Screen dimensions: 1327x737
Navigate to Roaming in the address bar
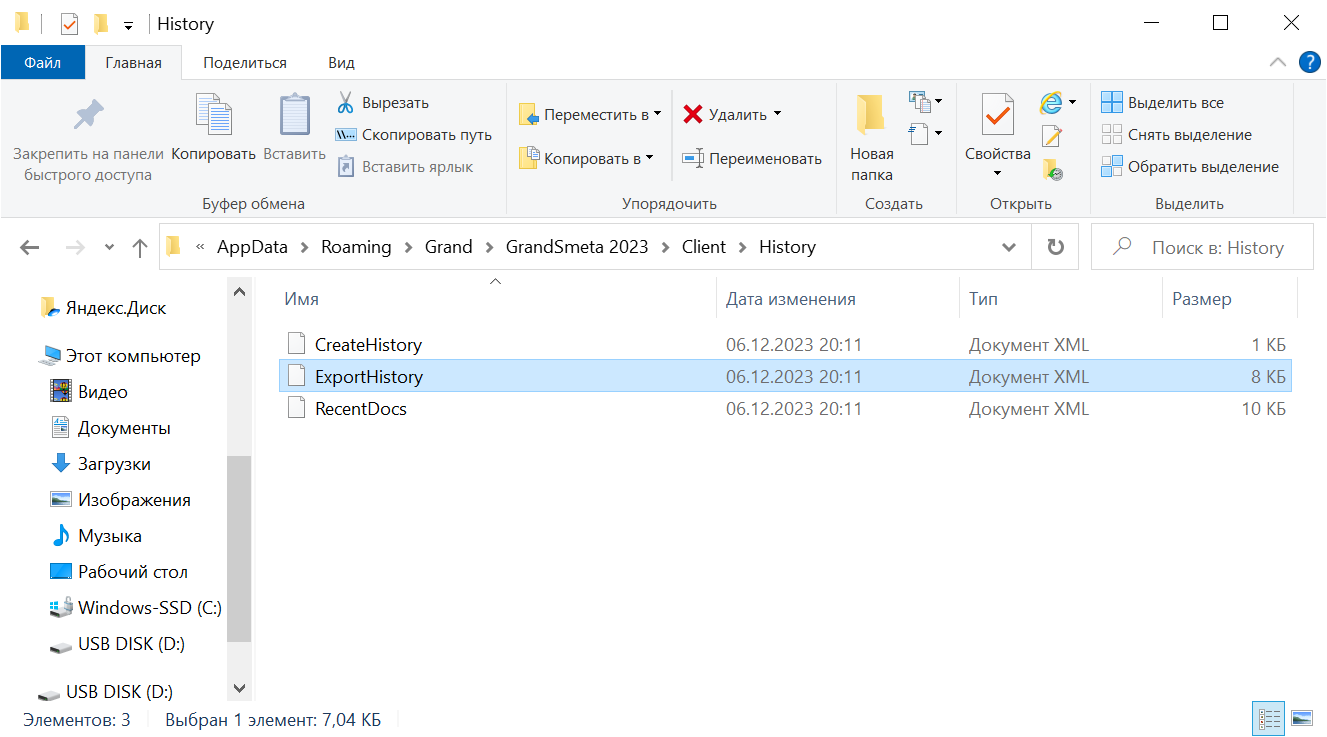point(356,247)
